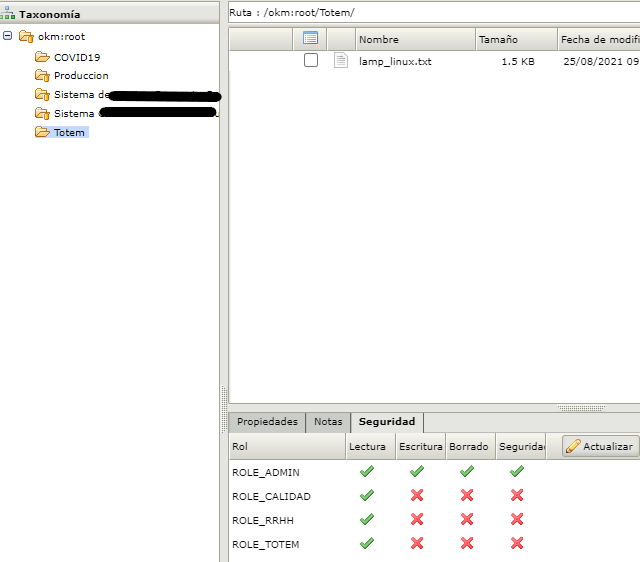Toggle ROLE_CALIDAD Escritura permission

(x=417, y=496)
